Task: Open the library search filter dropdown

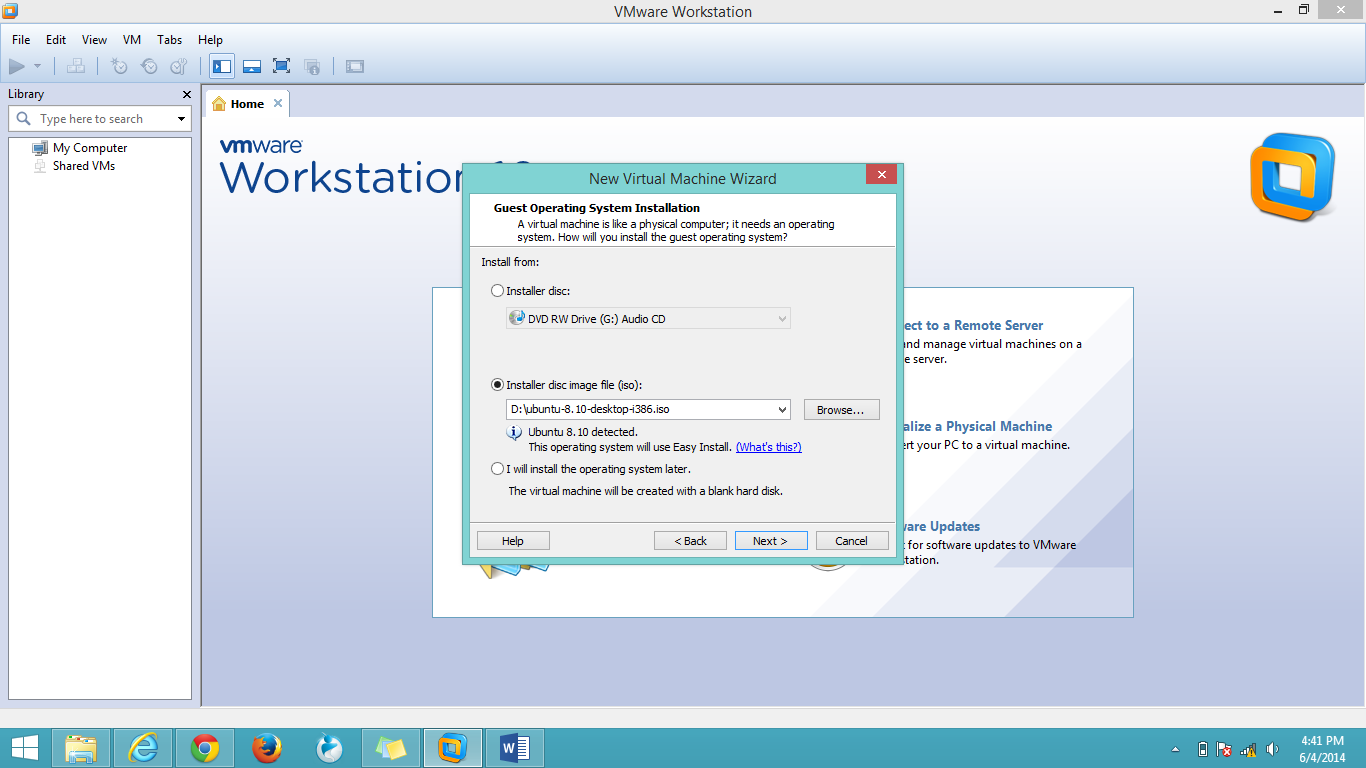Action: tap(181, 118)
